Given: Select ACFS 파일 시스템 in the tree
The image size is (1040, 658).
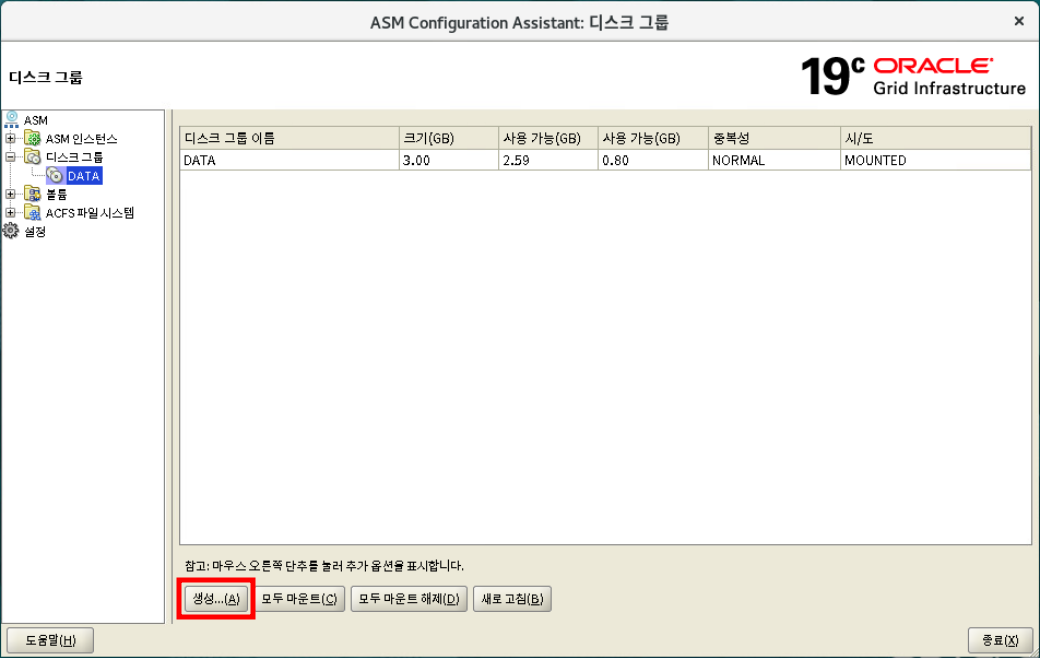Looking at the screenshot, I should coord(90,213).
